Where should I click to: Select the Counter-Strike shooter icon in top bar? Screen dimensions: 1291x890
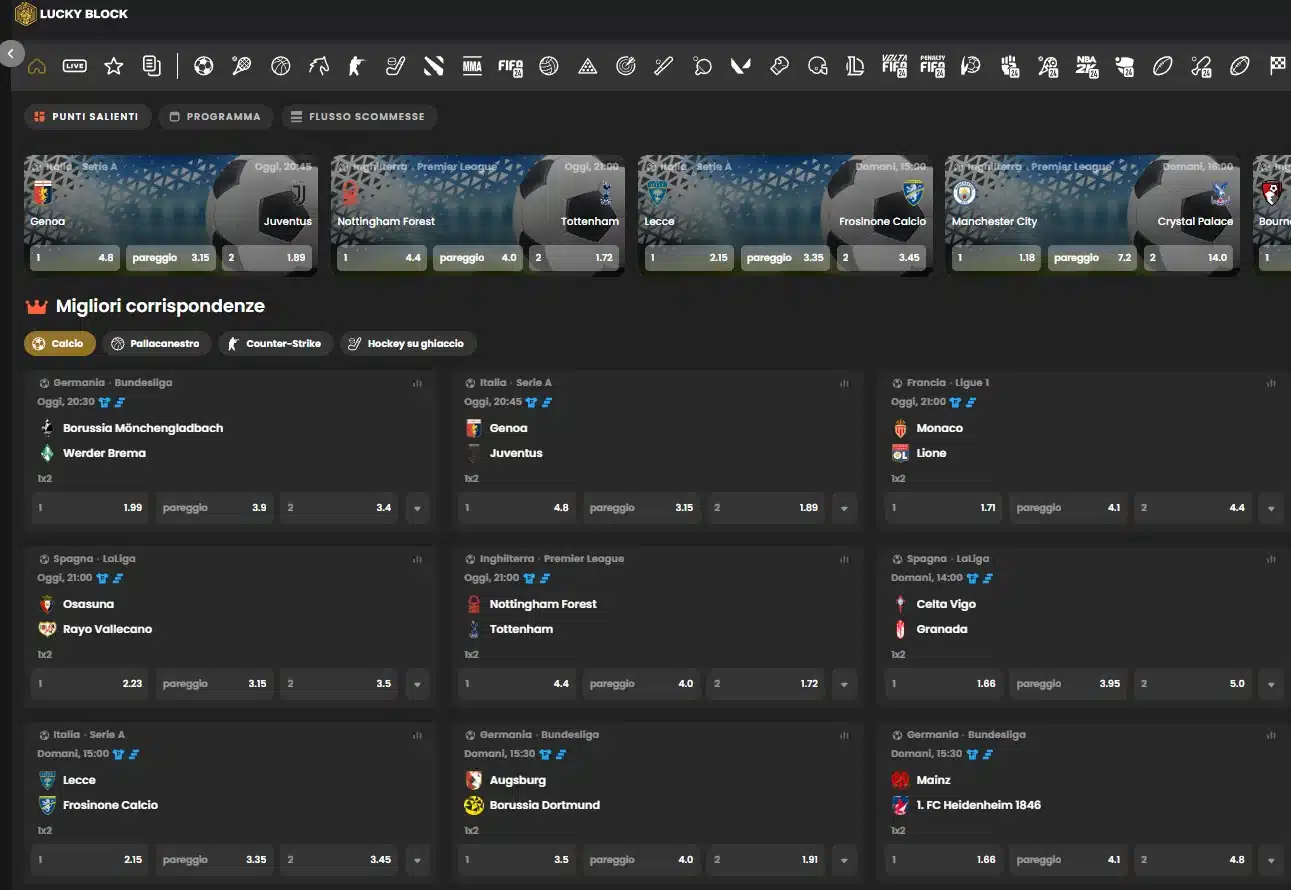[x=357, y=66]
